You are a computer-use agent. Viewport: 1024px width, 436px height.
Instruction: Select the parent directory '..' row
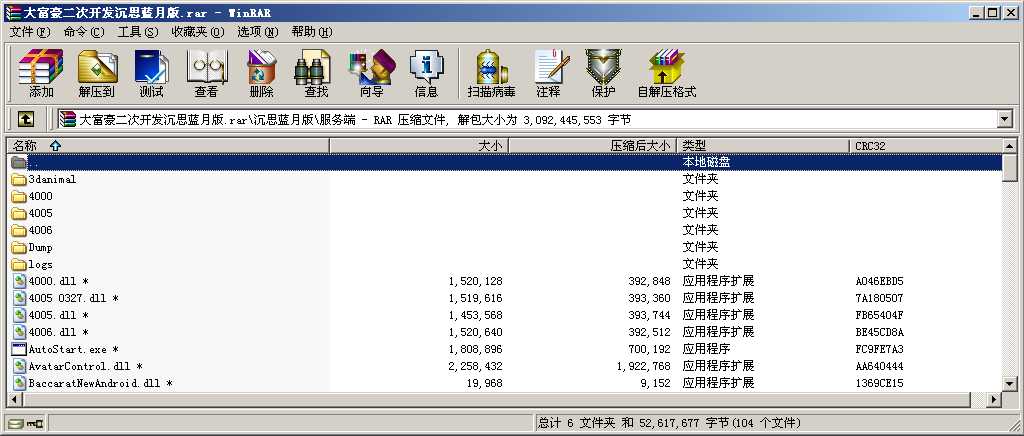pos(506,162)
